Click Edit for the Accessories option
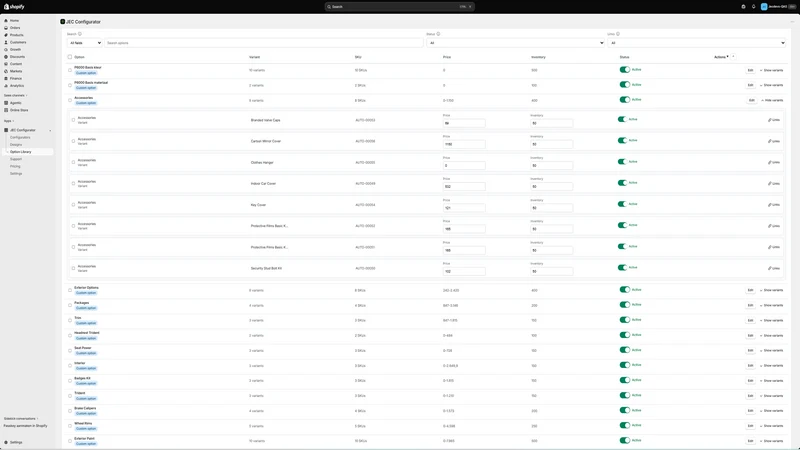 [751, 101]
